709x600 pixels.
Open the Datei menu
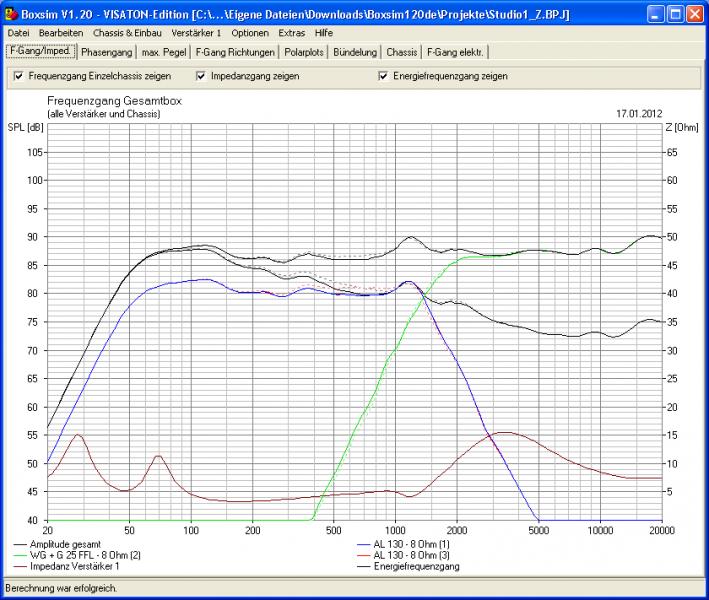pyautogui.click(x=18, y=33)
